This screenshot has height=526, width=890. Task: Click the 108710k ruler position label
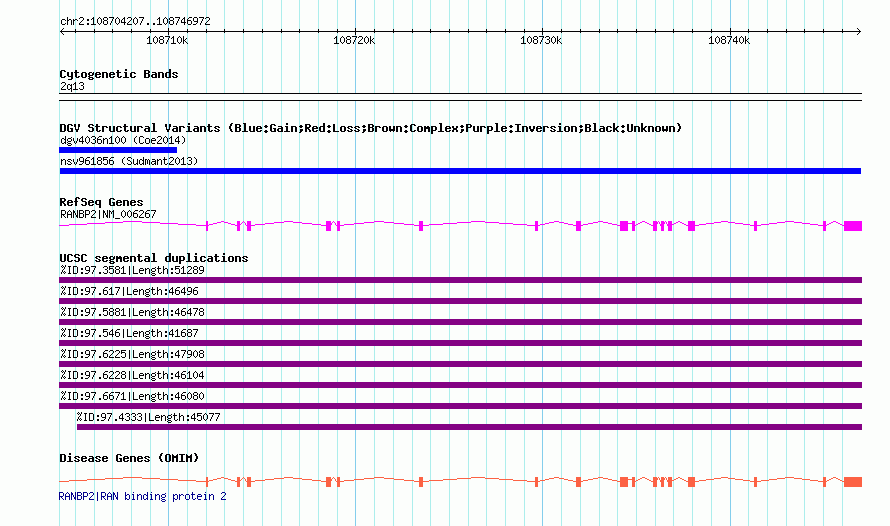(x=167, y=40)
